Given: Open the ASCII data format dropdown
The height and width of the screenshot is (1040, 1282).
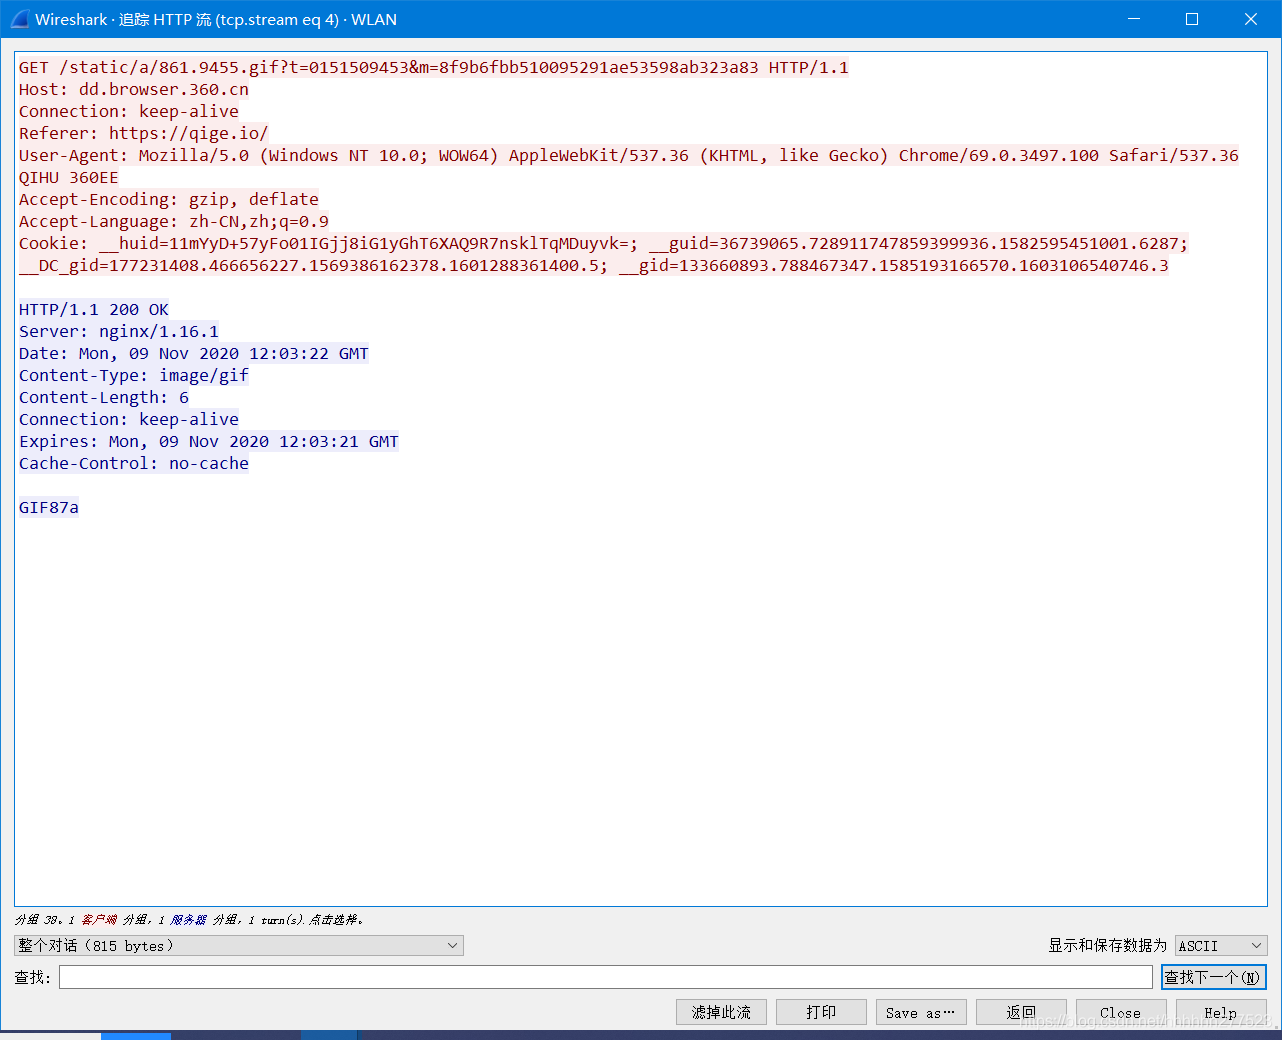Looking at the screenshot, I should pyautogui.click(x=1221, y=945).
